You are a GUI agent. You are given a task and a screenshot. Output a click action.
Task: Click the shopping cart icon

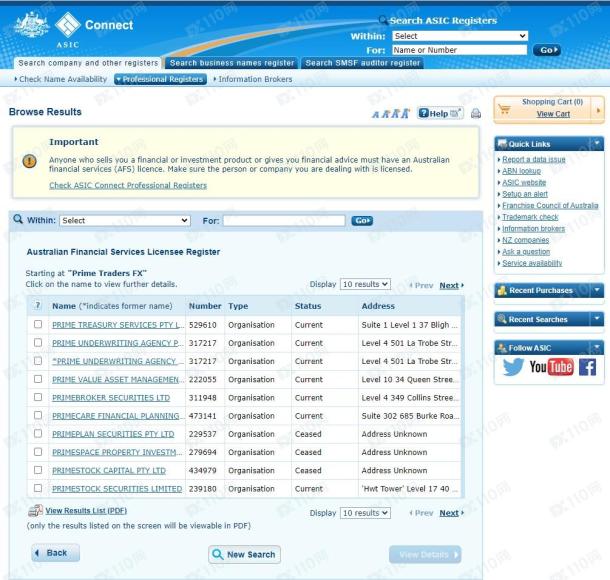point(505,109)
